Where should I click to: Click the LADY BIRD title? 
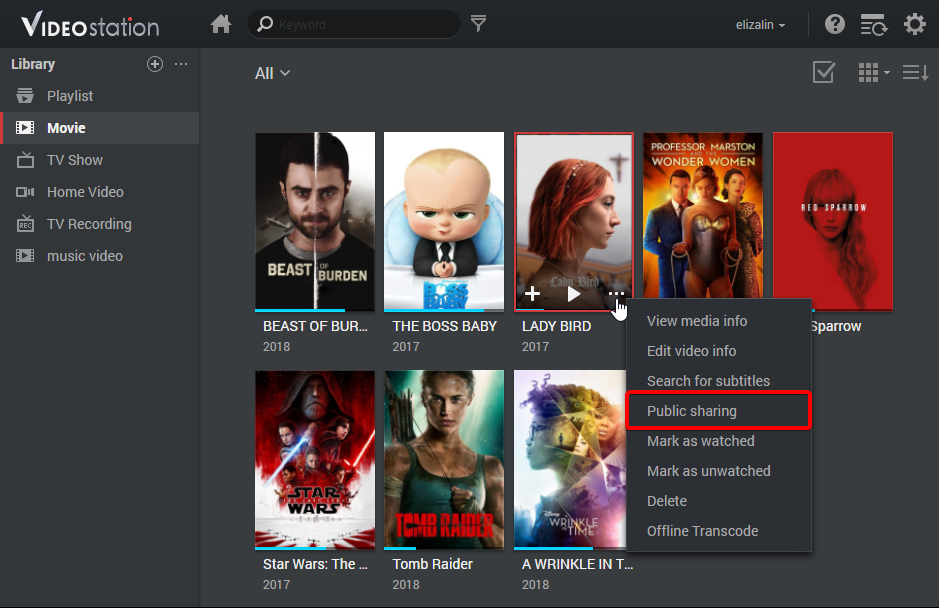pos(556,326)
